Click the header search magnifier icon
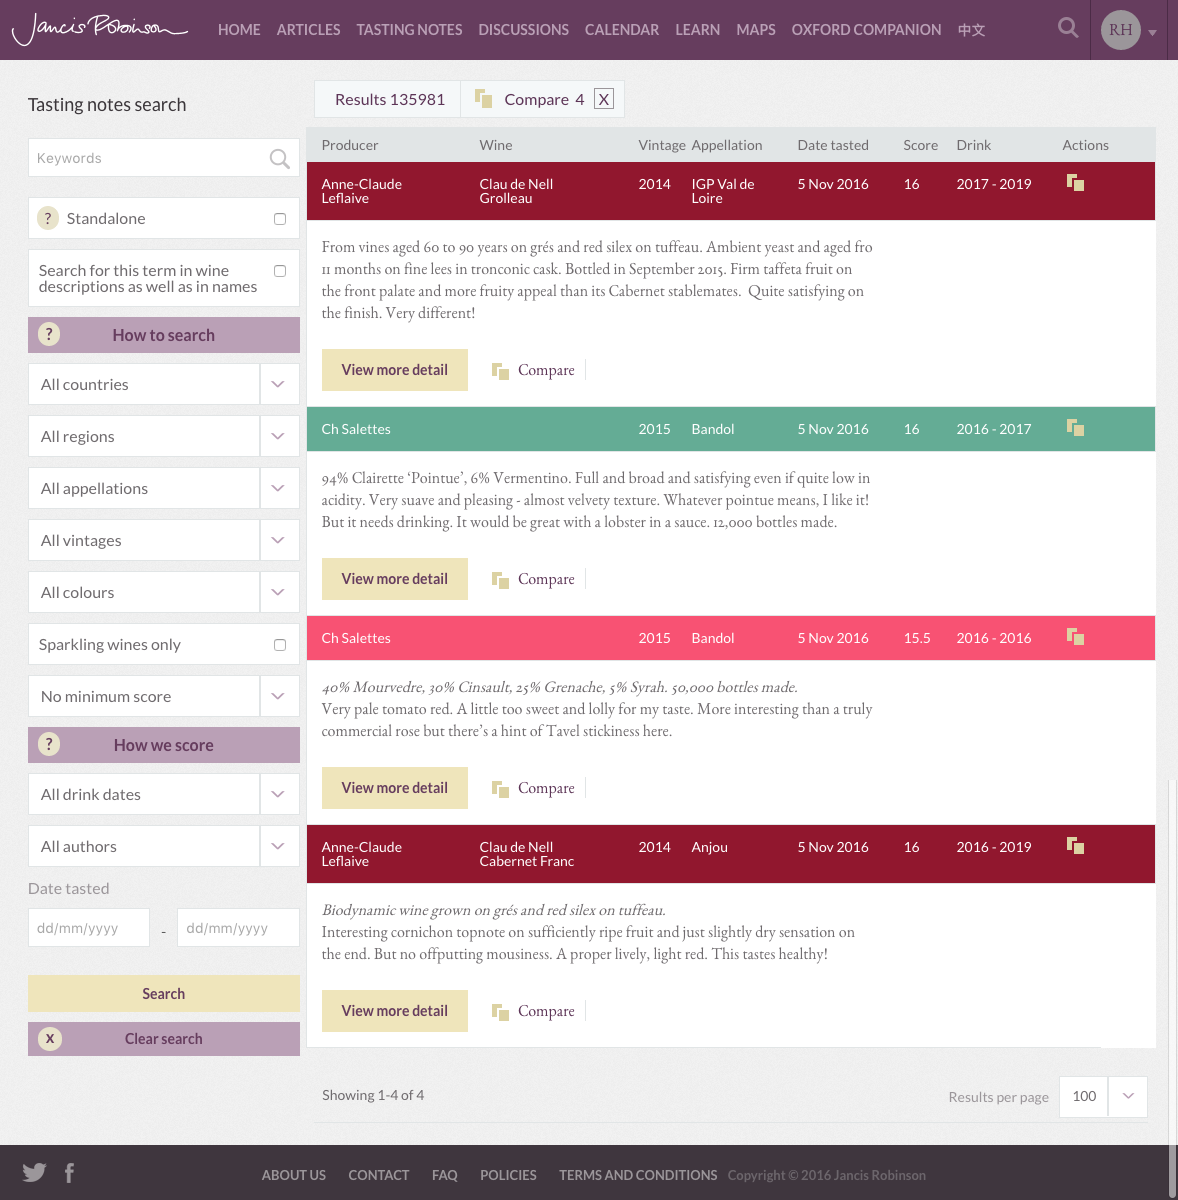The image size is (1178, 1200). click(x=1068, y=28)
